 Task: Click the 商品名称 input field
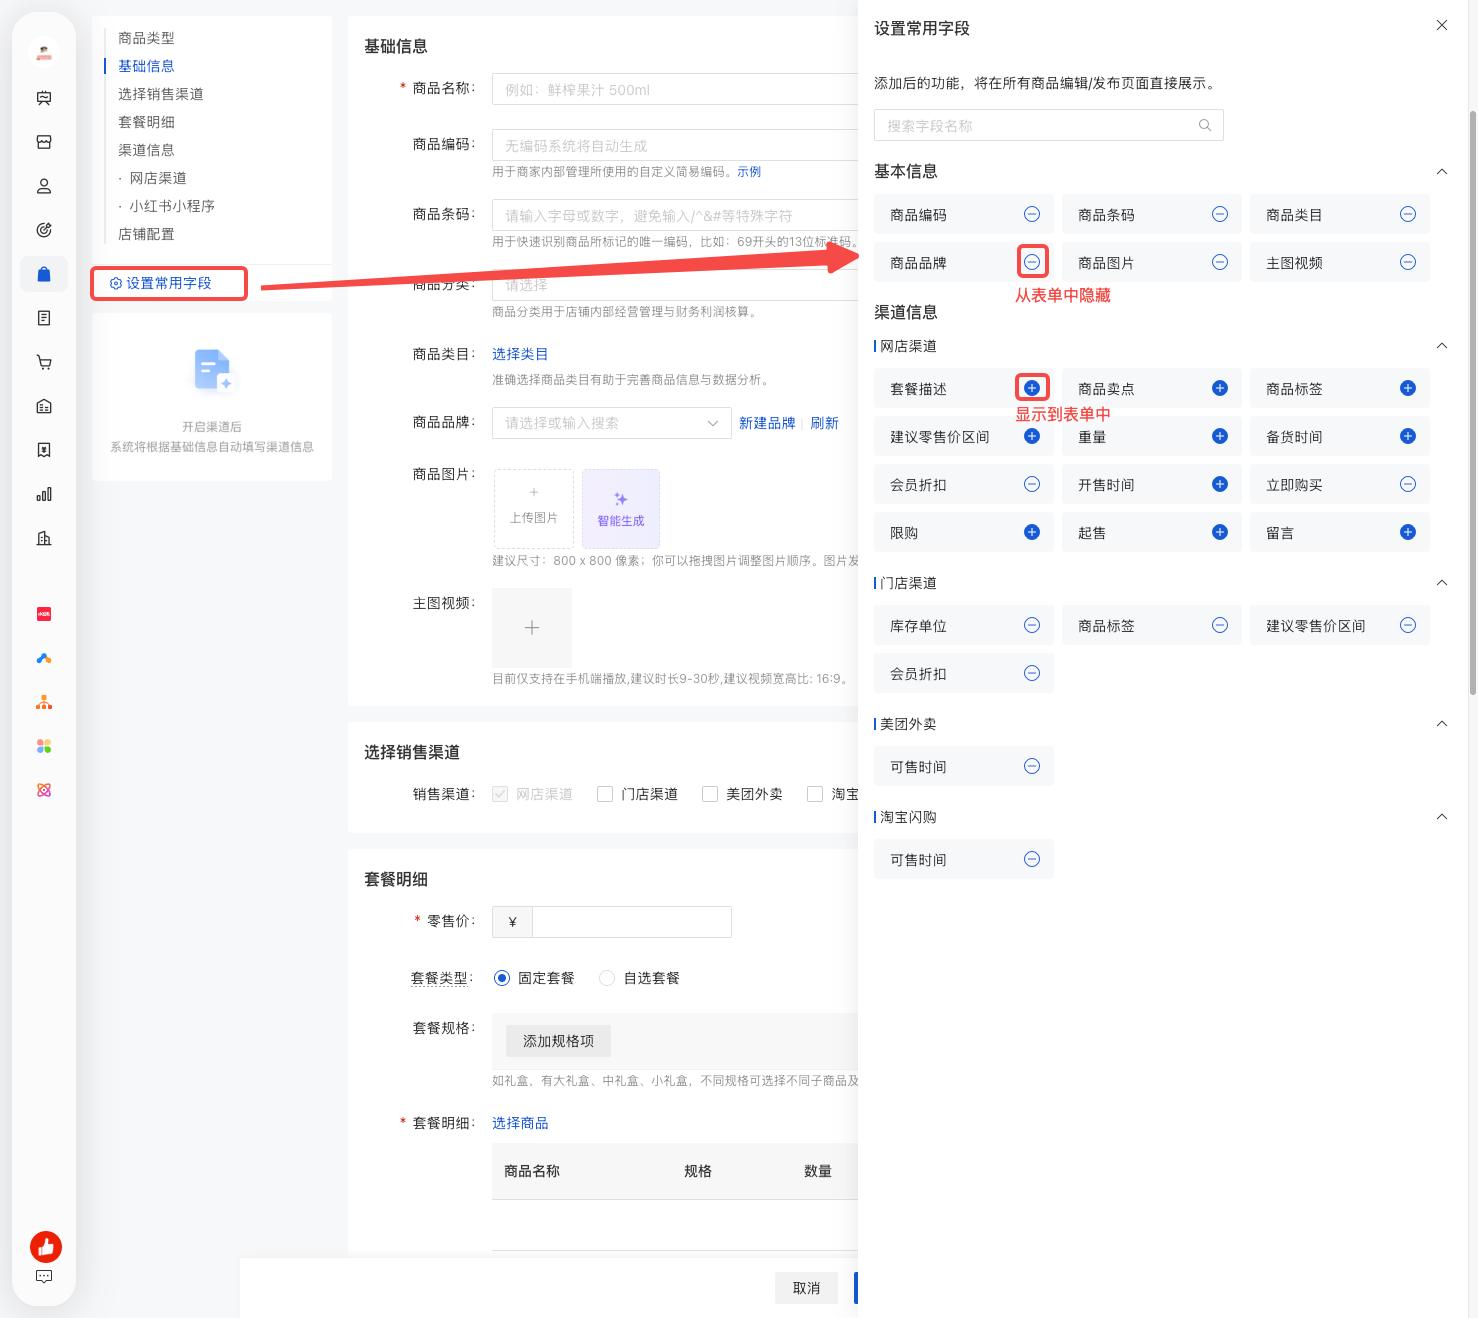tap(675, 89)
